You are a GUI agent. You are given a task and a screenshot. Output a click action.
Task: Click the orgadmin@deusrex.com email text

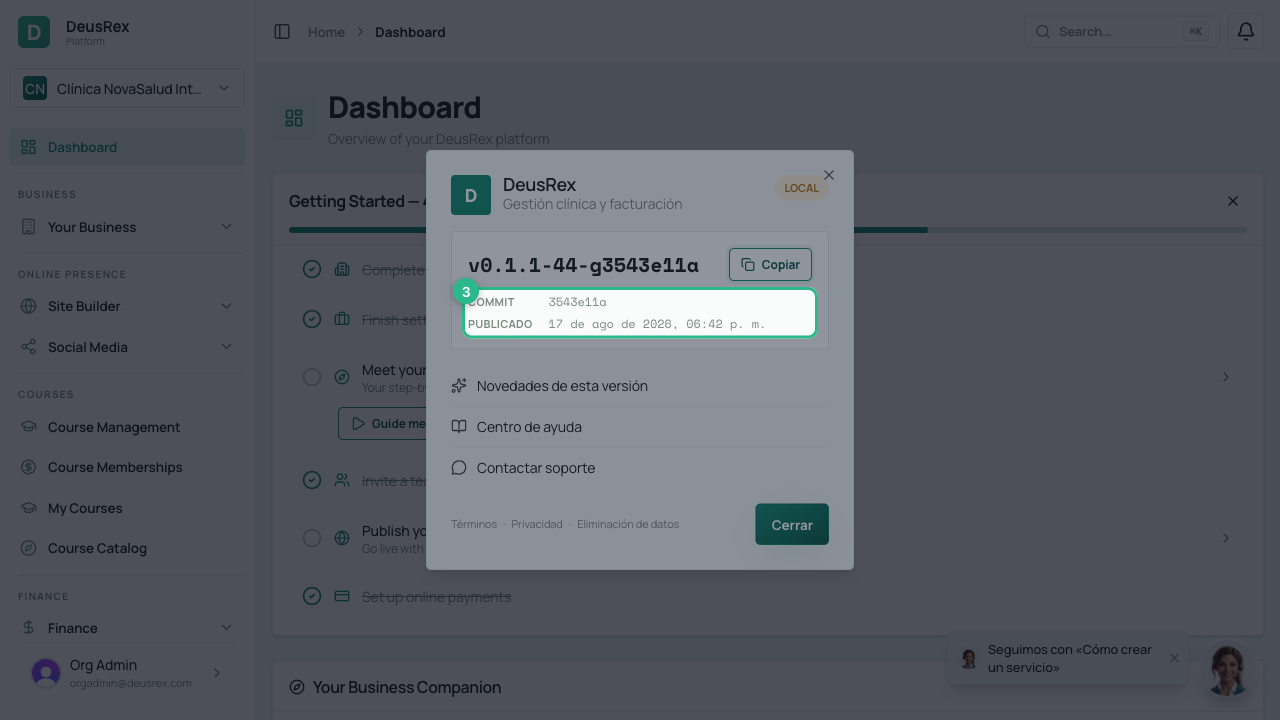131,683
